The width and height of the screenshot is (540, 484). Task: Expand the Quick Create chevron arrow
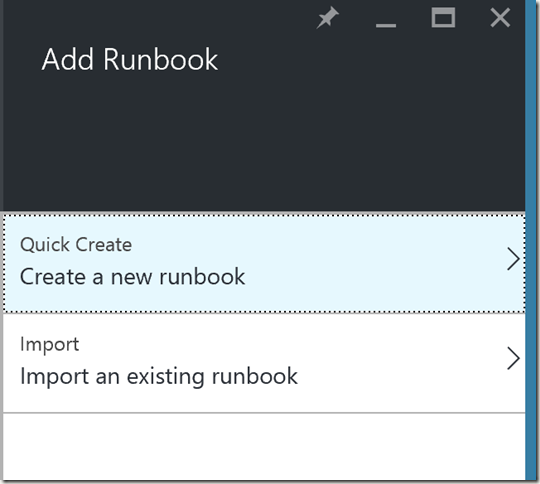click(x=513, y=259)
